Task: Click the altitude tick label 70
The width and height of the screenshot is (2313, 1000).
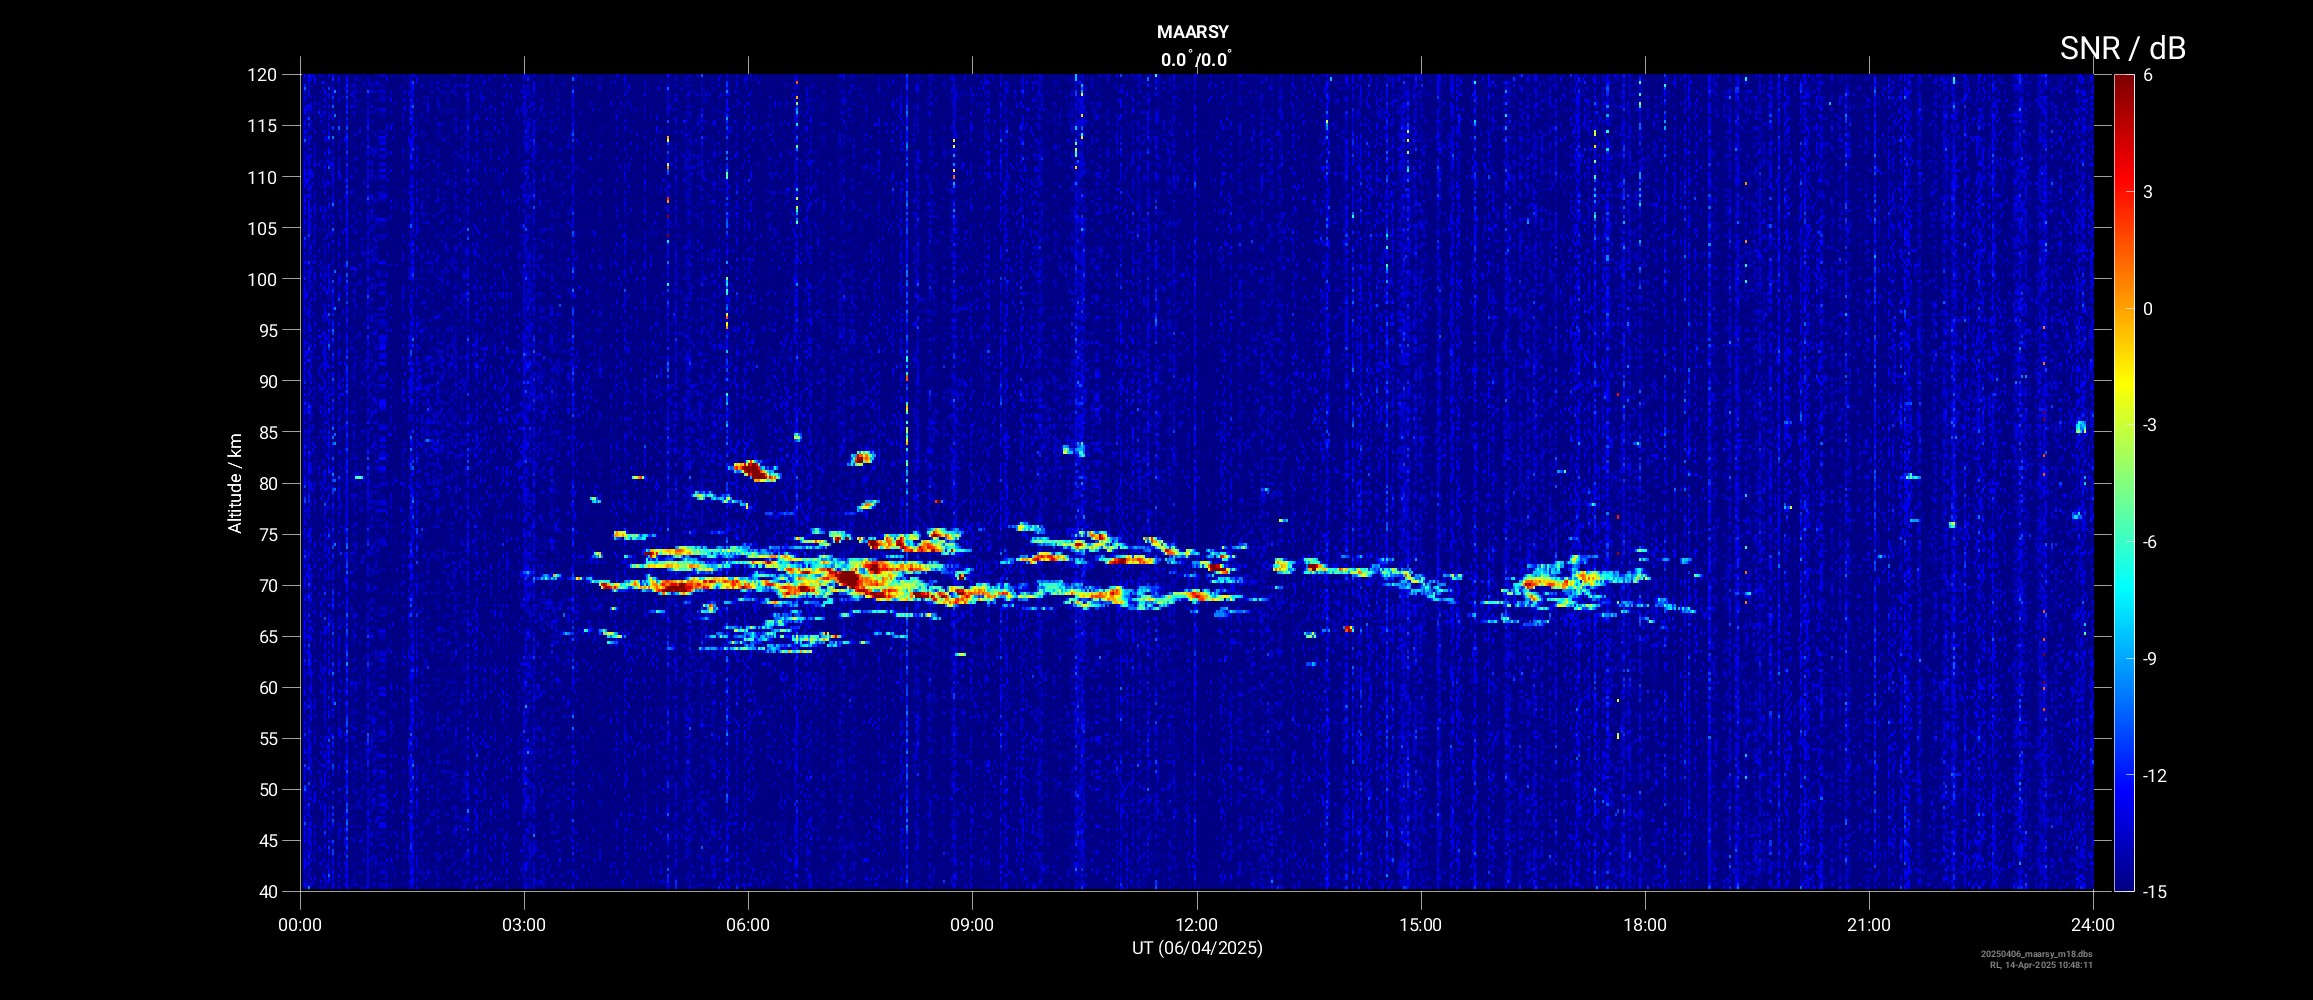Action: [267, 585]
